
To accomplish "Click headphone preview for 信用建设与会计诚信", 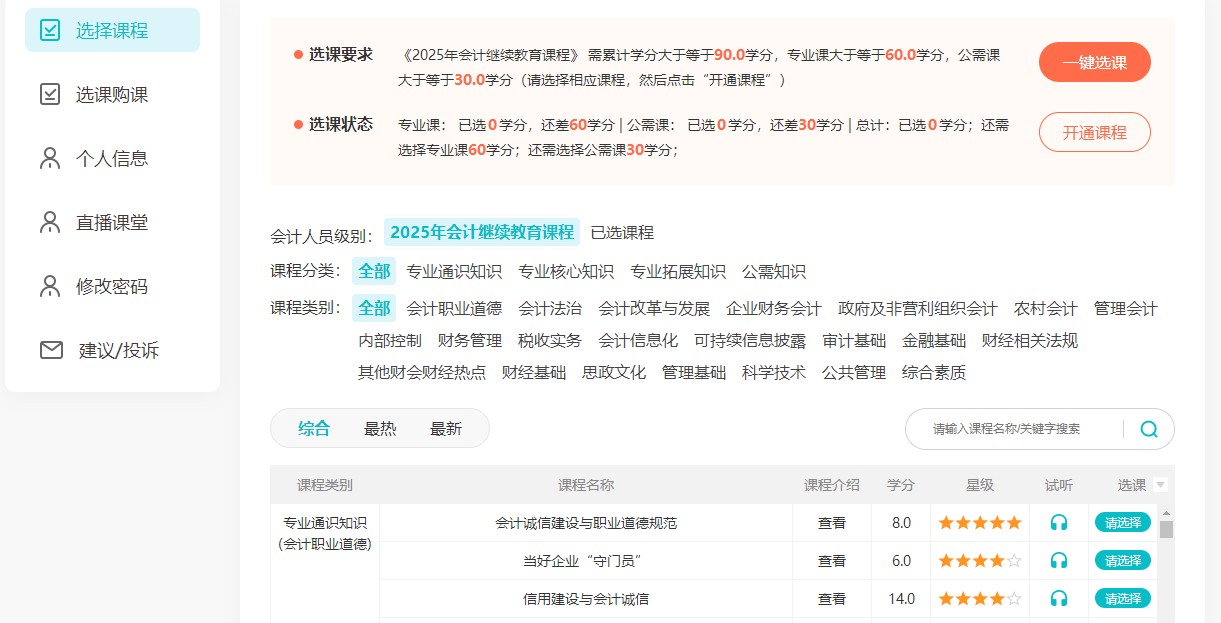I will coord(1058,598).
